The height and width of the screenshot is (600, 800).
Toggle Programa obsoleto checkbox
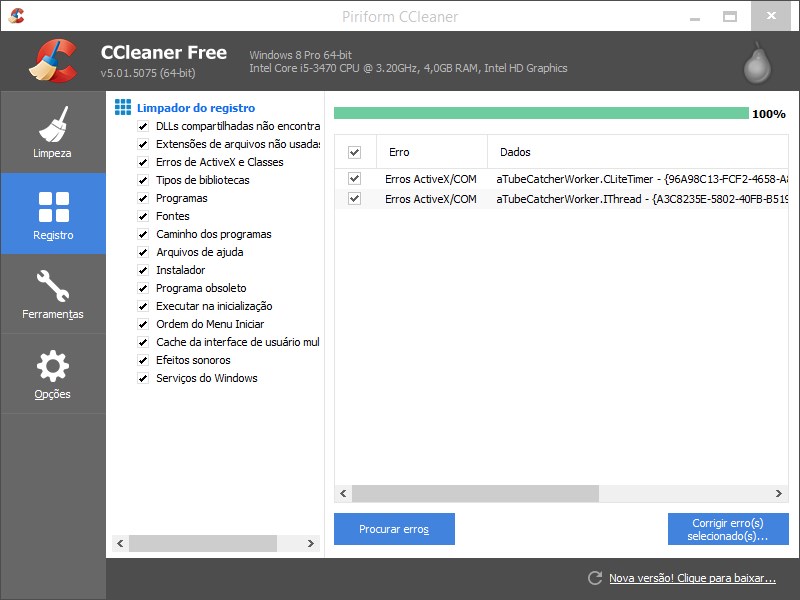(143, 288)
